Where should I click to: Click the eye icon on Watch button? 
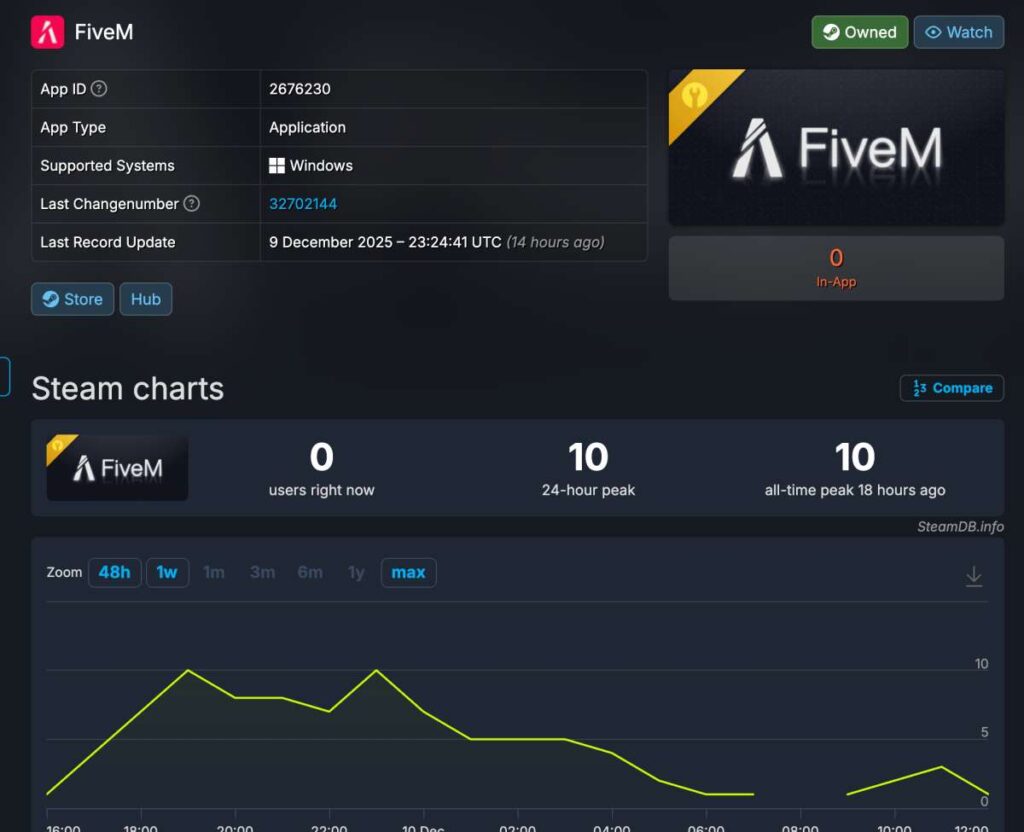[934, 32]
